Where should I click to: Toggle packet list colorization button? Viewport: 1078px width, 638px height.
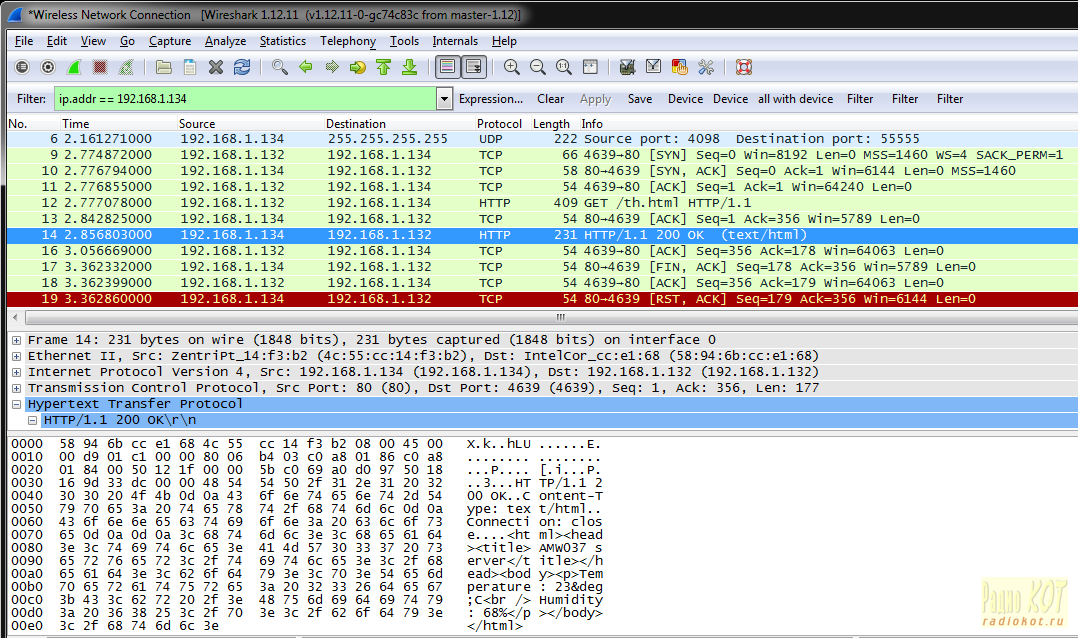[447, 67]
